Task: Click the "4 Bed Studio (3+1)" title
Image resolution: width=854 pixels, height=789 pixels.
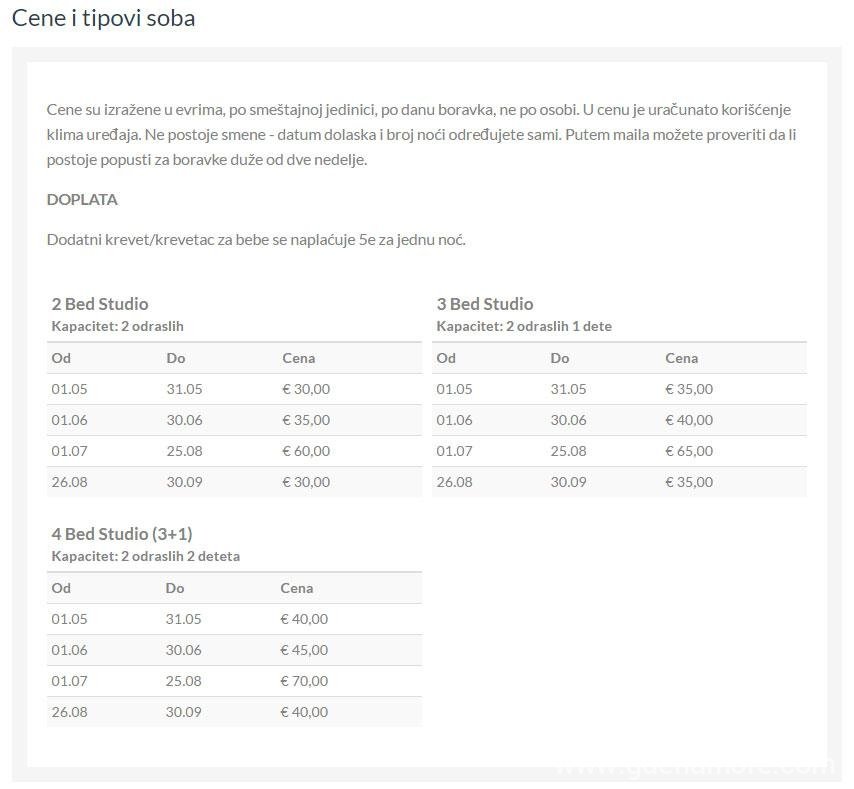Action: (122, 534)
